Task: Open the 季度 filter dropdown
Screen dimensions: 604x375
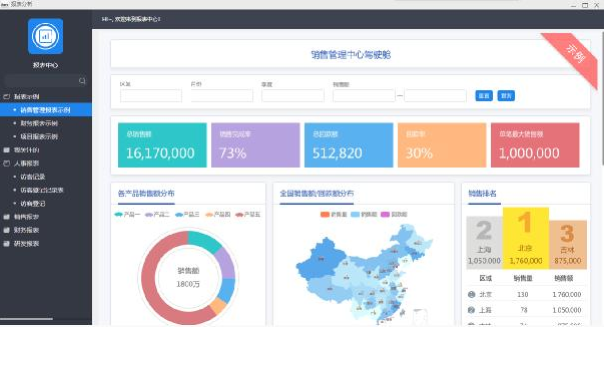Action: pyautogui.click(x=293, y=95)
